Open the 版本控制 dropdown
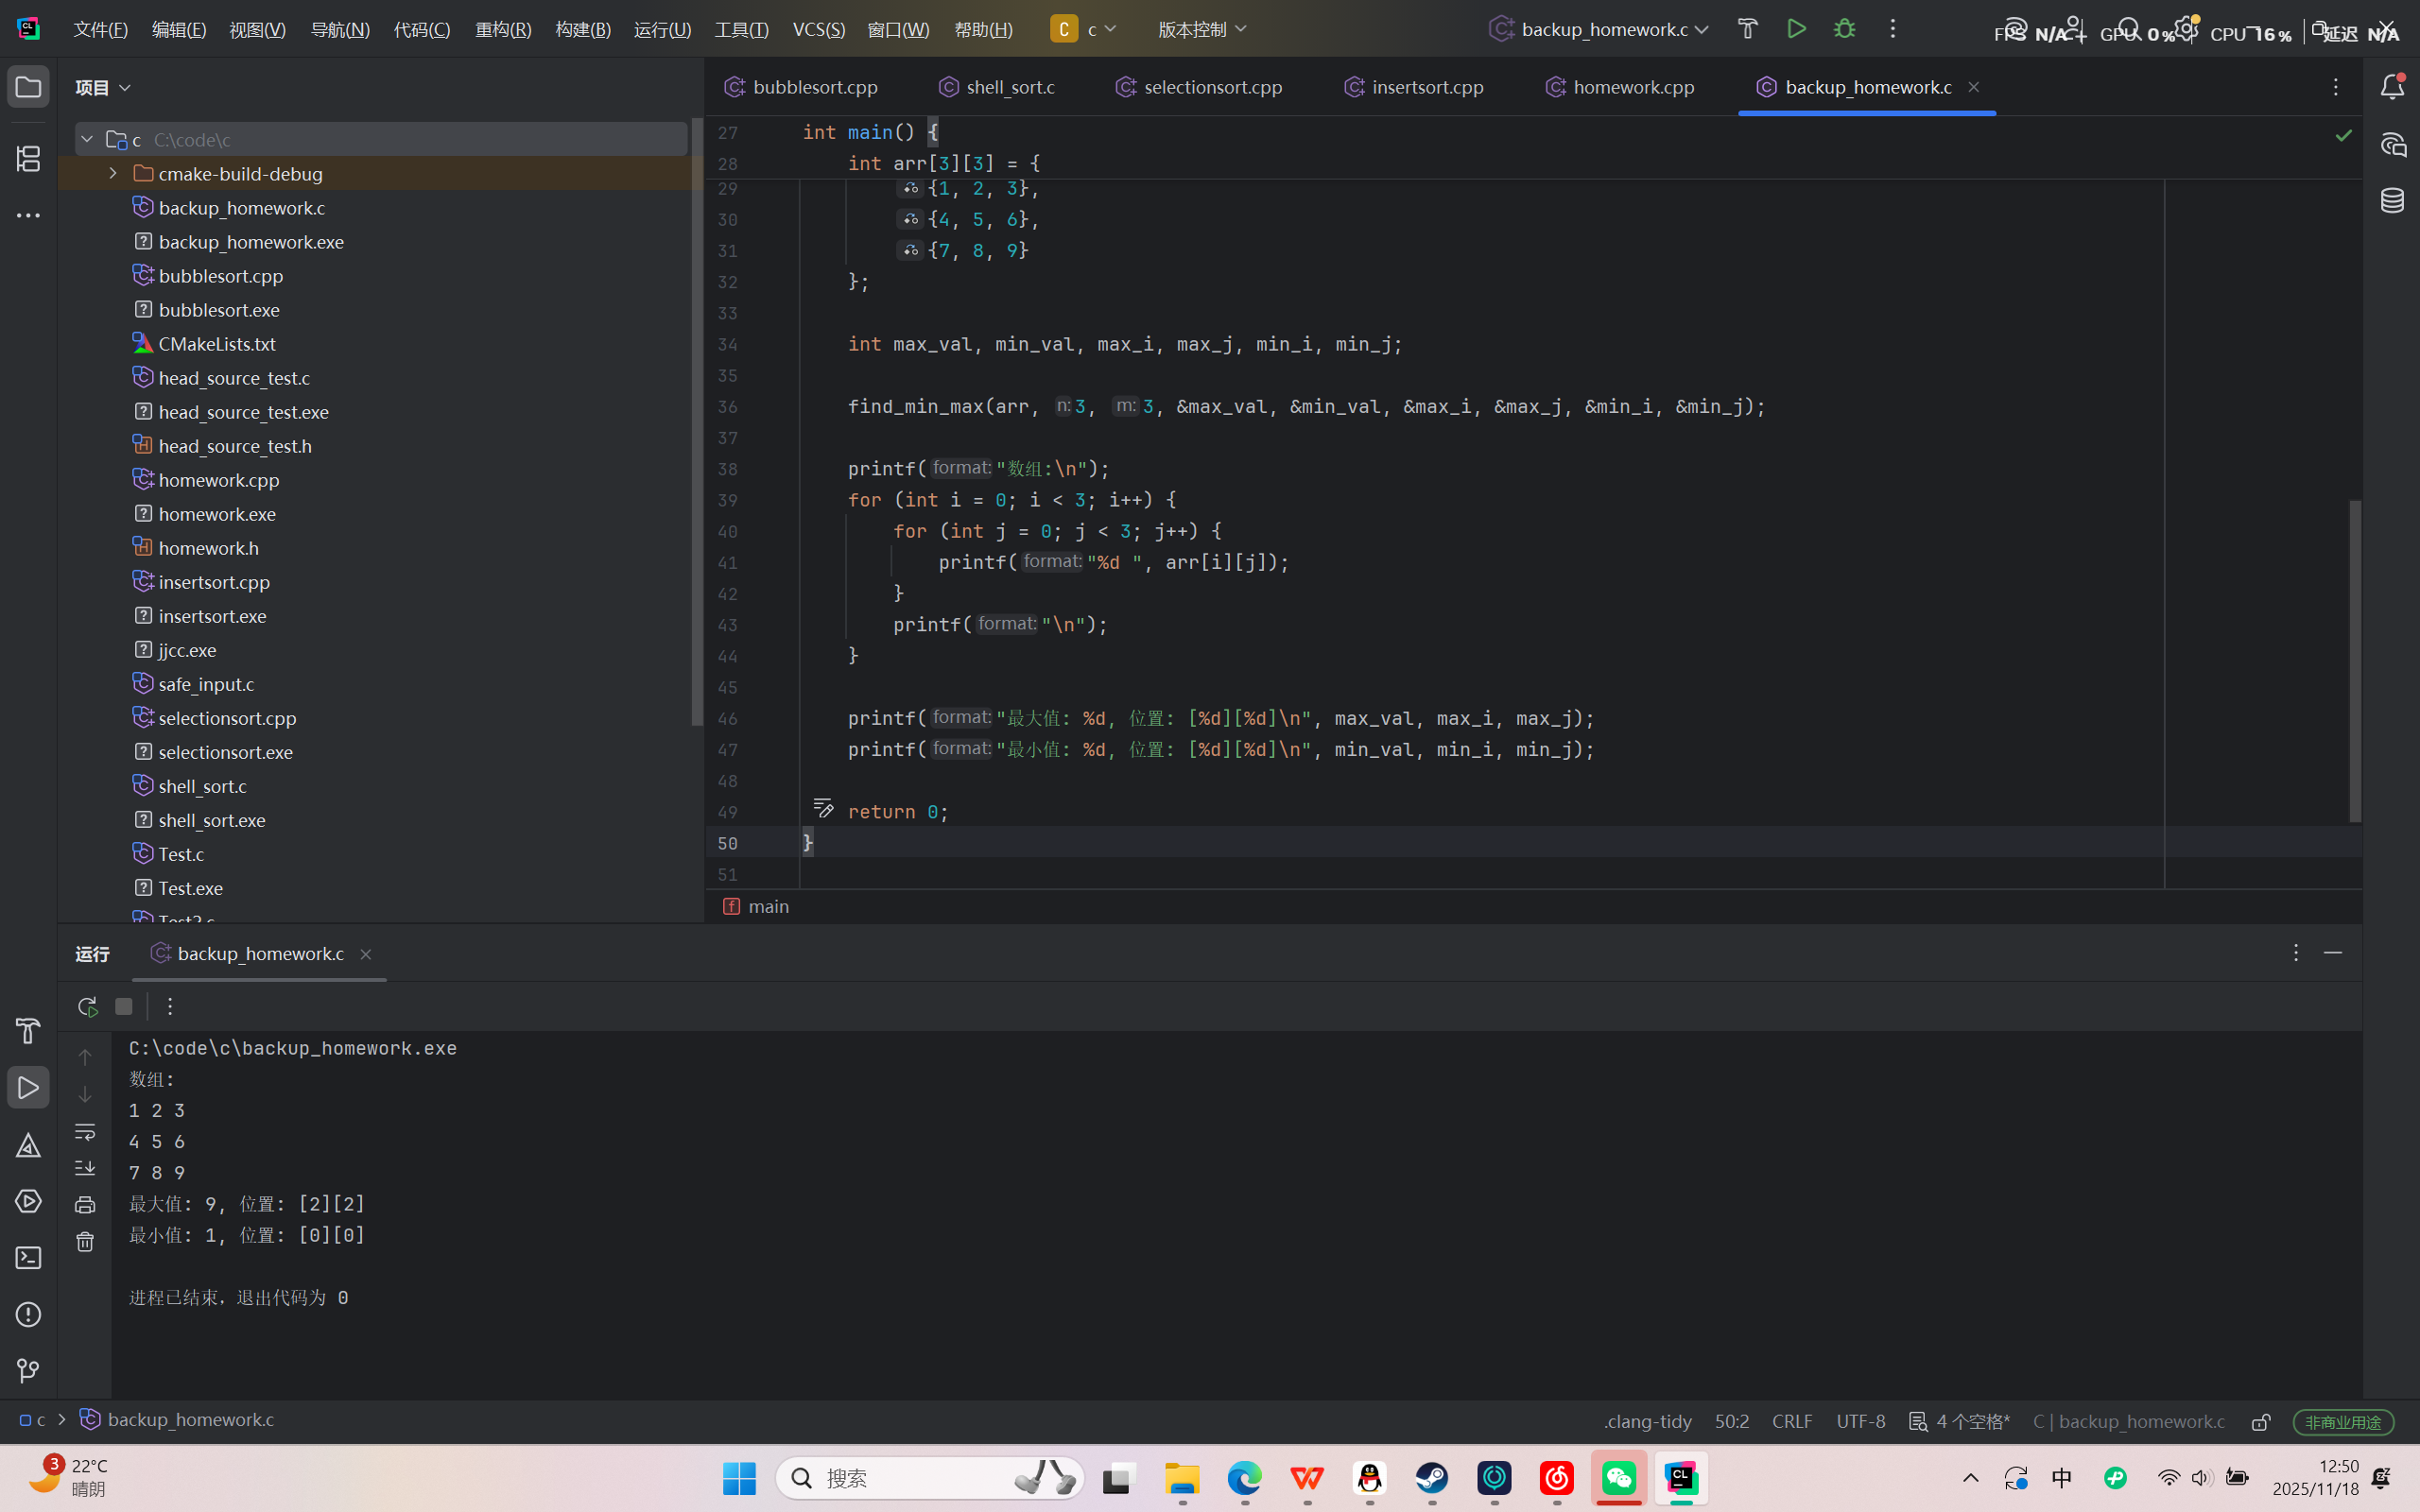The image size is (2420, 1512). [1202, 29]
